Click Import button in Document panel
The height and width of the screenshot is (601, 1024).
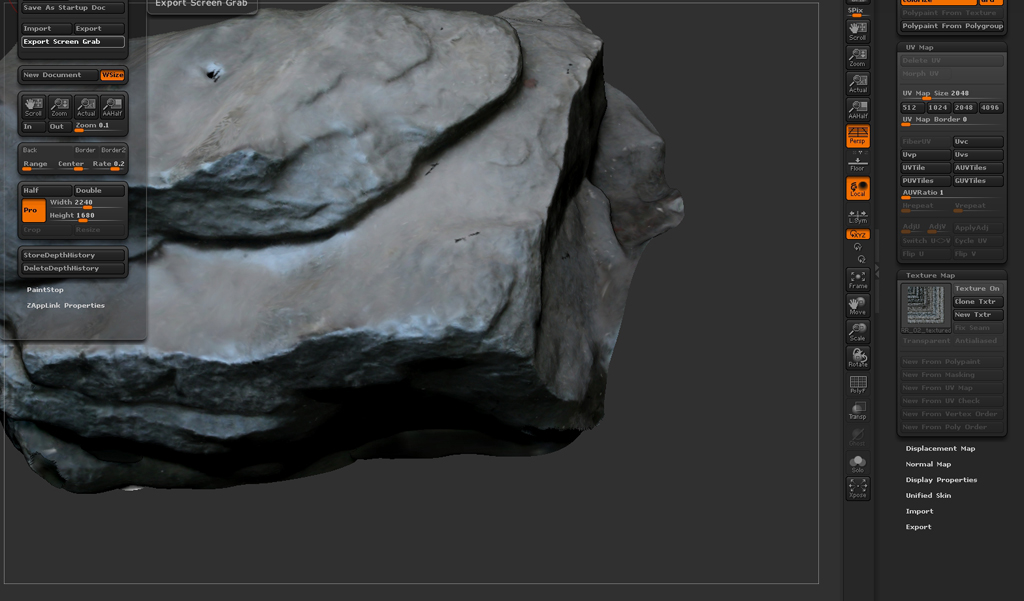point(46,29)
